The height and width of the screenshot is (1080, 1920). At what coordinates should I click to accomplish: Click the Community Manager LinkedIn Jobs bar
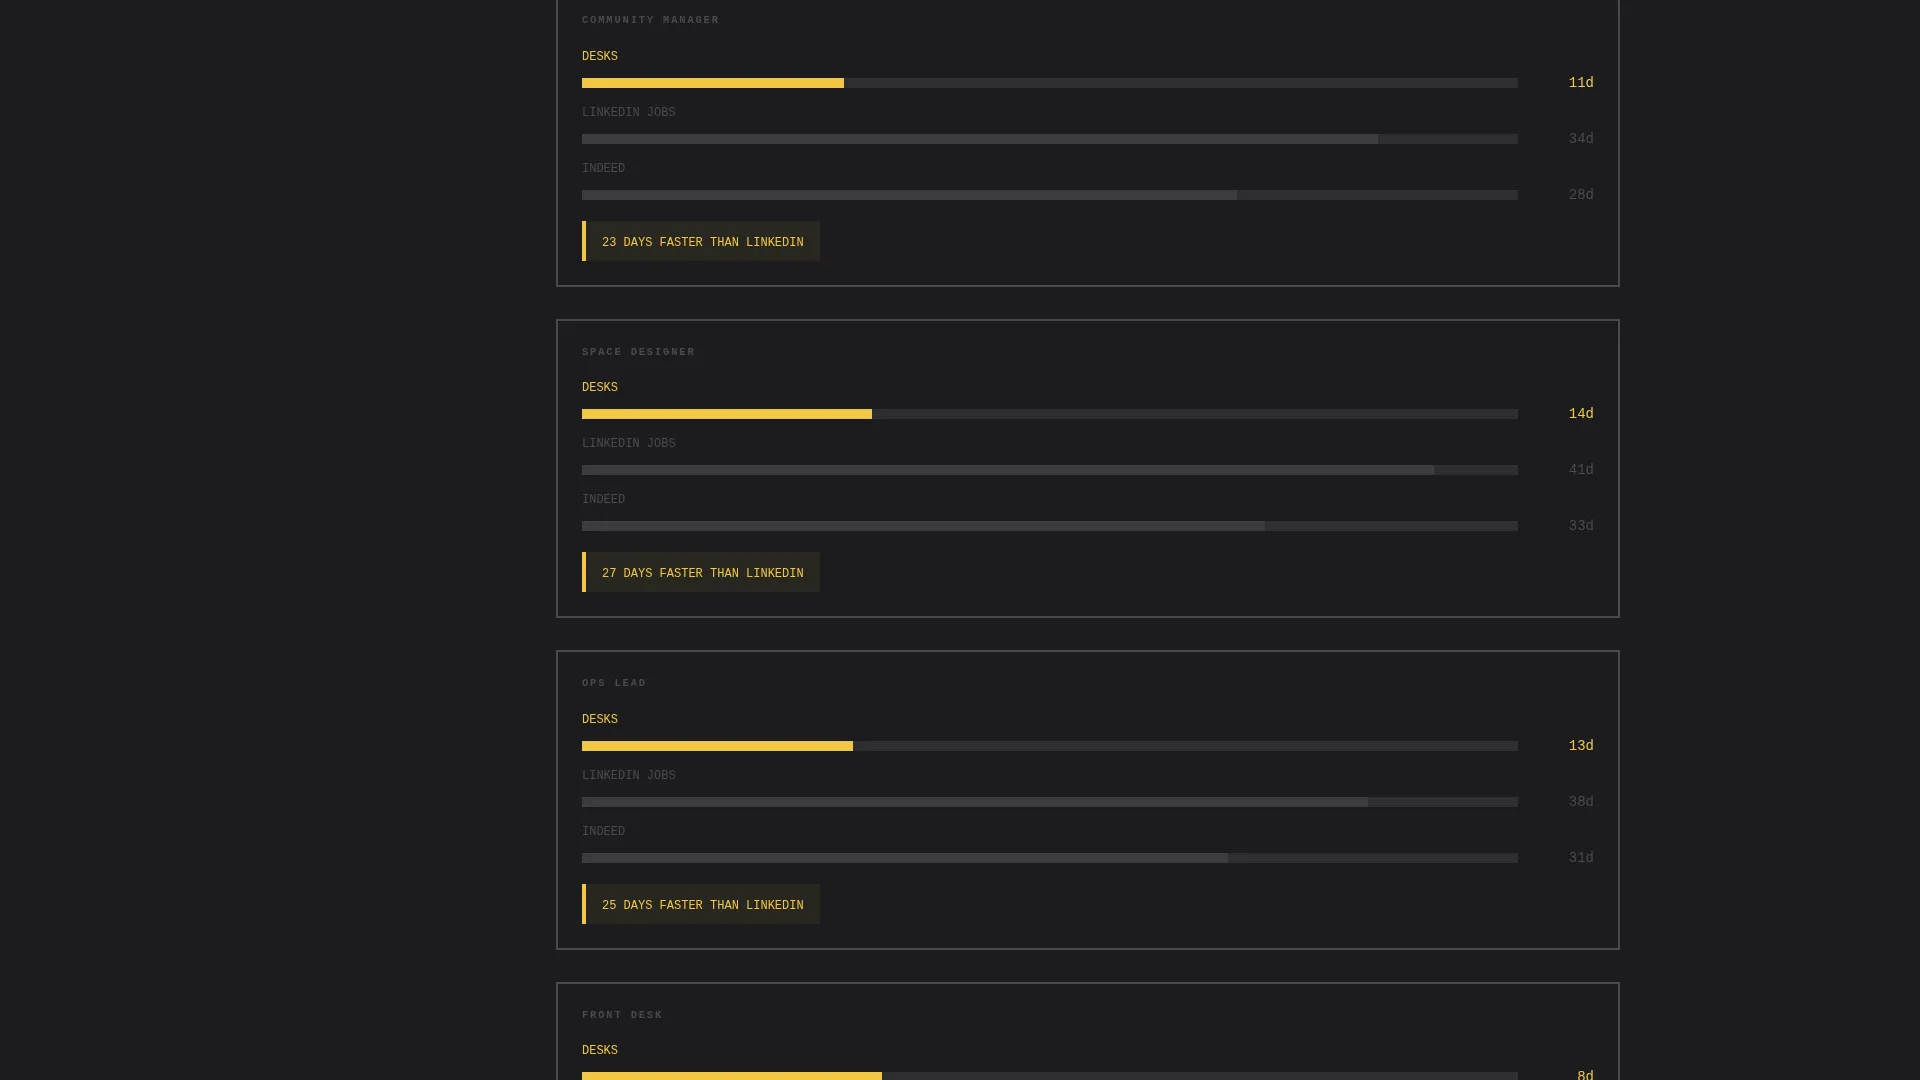pos(1050,139)
